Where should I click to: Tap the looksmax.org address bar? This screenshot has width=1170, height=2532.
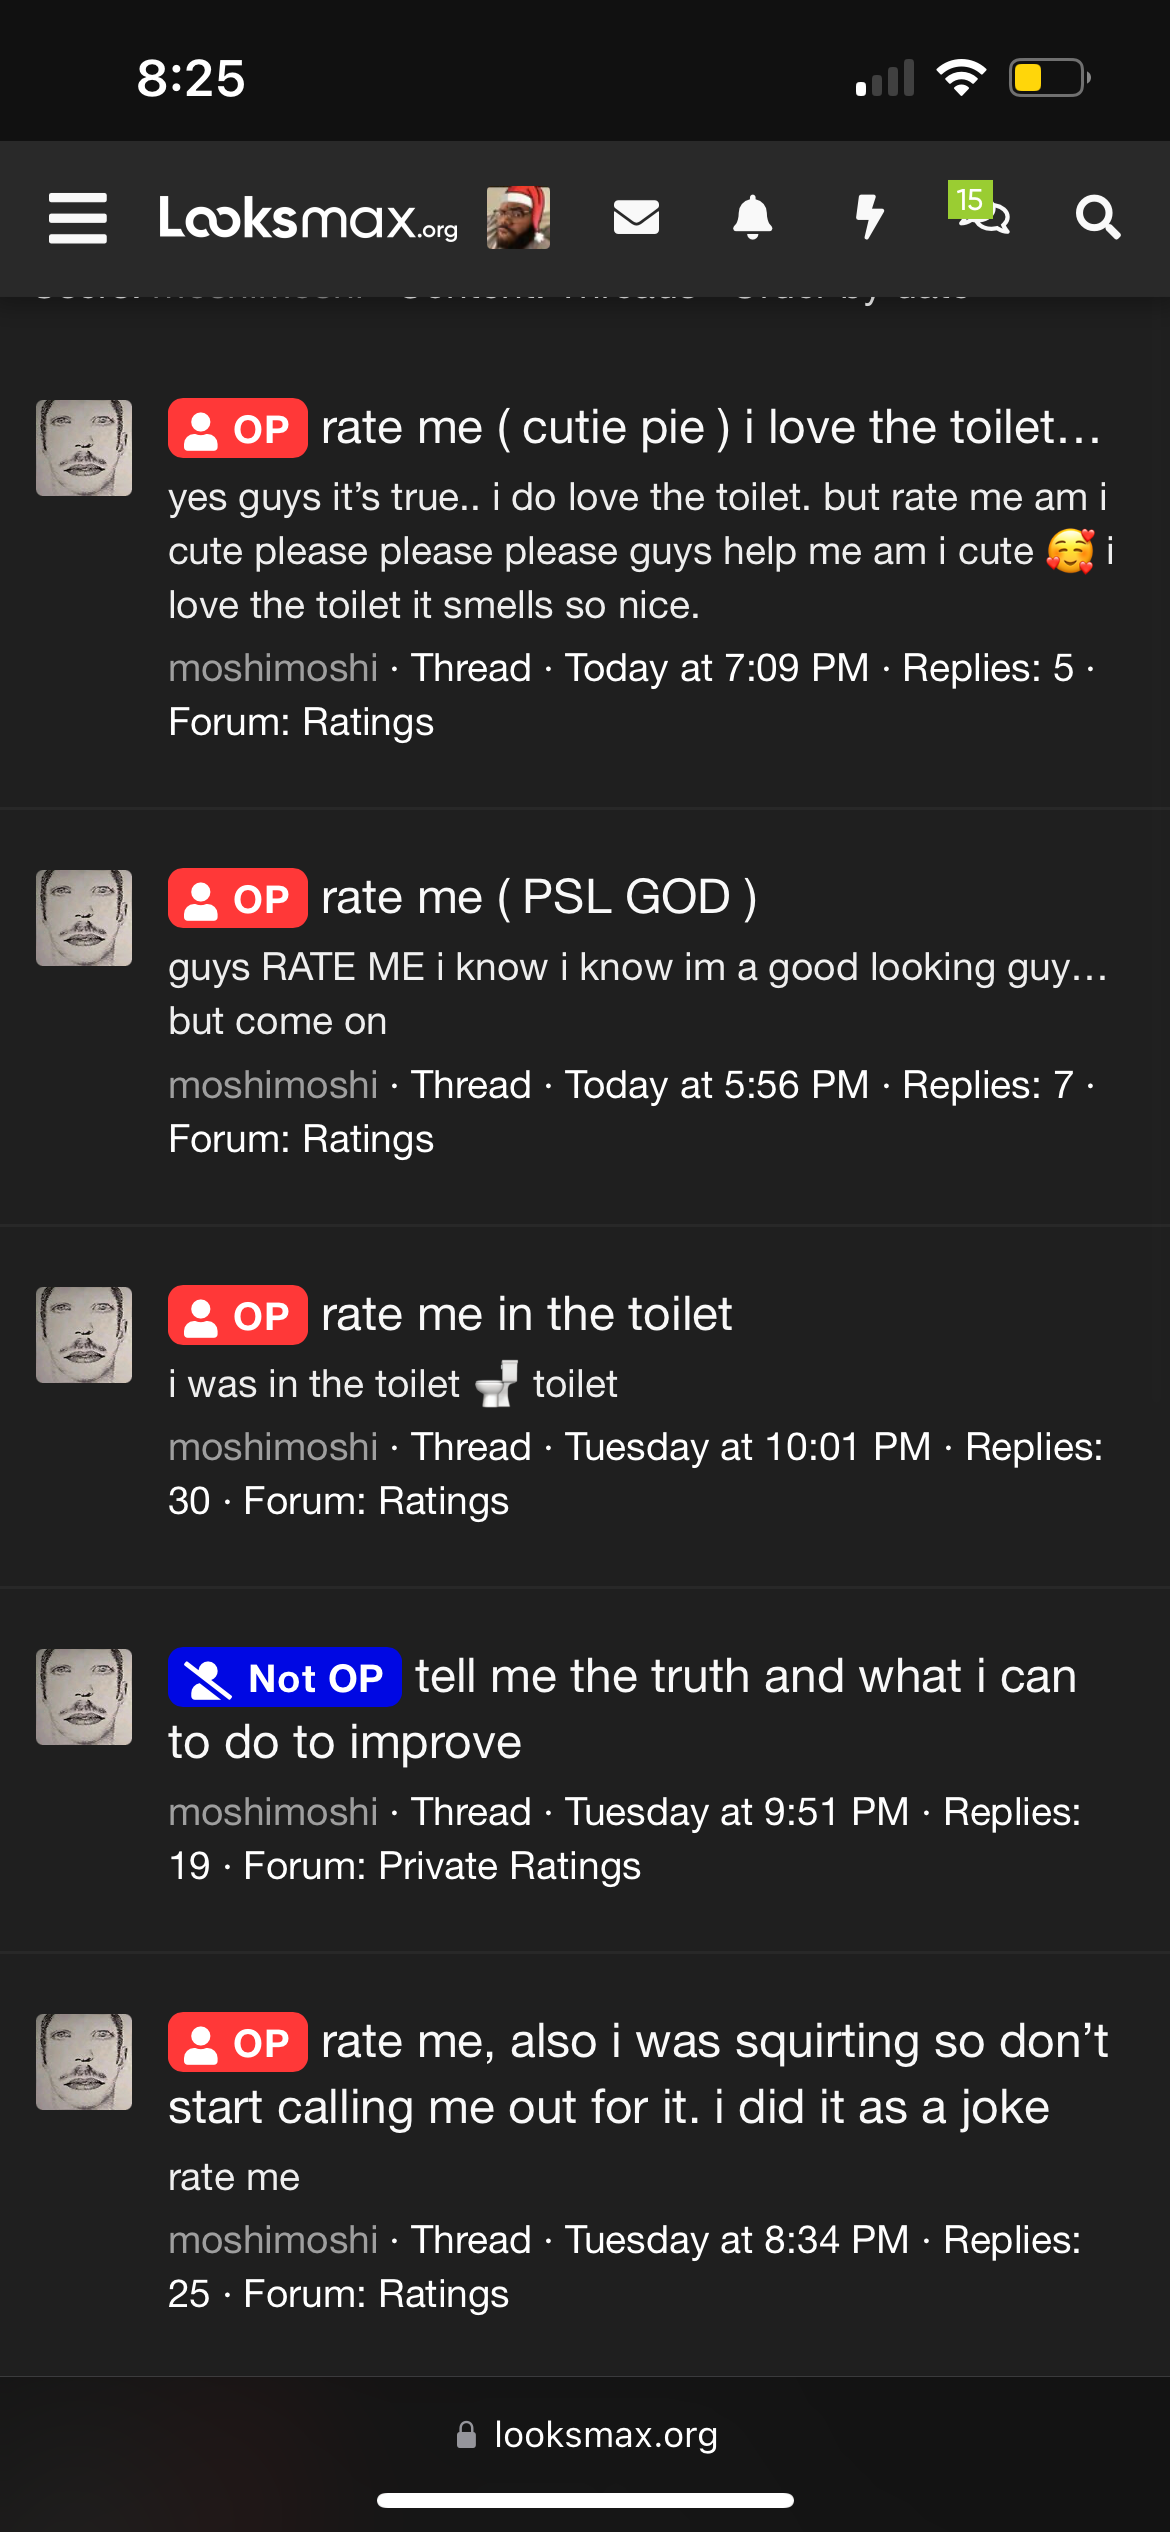[586, 2435]
